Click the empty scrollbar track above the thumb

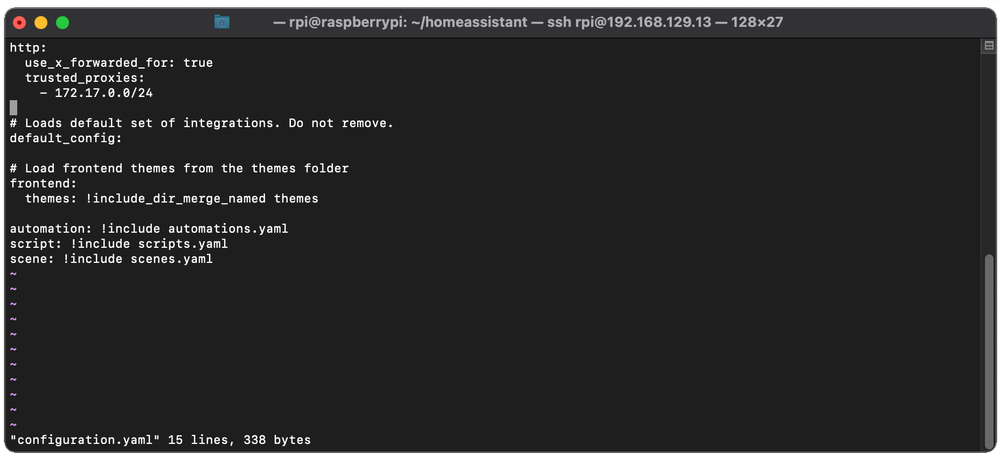coord(986,150)
